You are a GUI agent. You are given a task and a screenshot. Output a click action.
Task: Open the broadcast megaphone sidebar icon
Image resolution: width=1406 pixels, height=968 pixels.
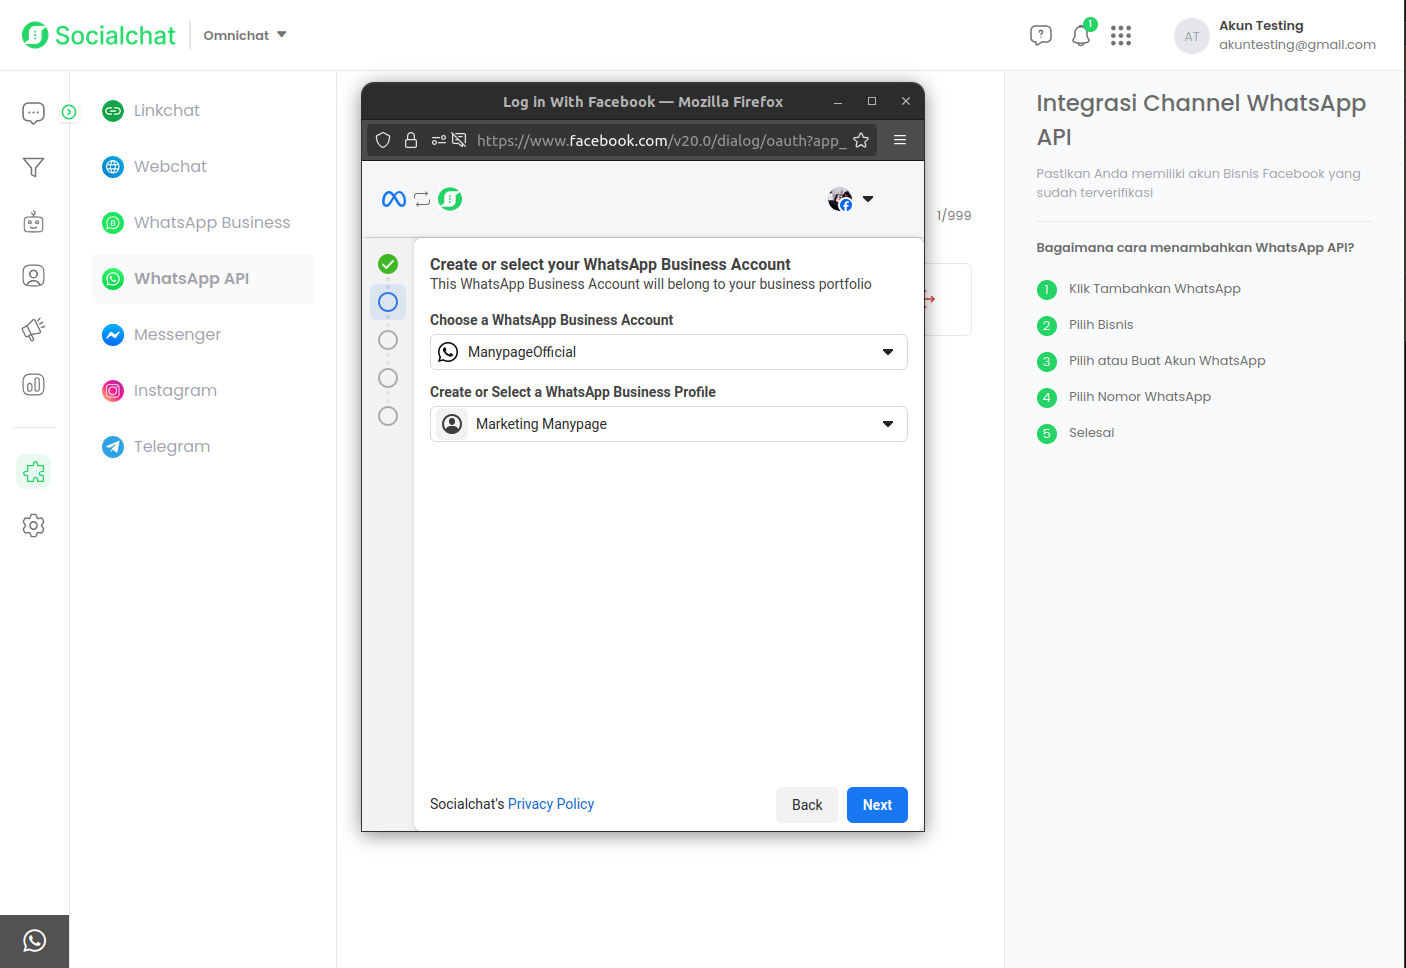click(x=33, y=330)
